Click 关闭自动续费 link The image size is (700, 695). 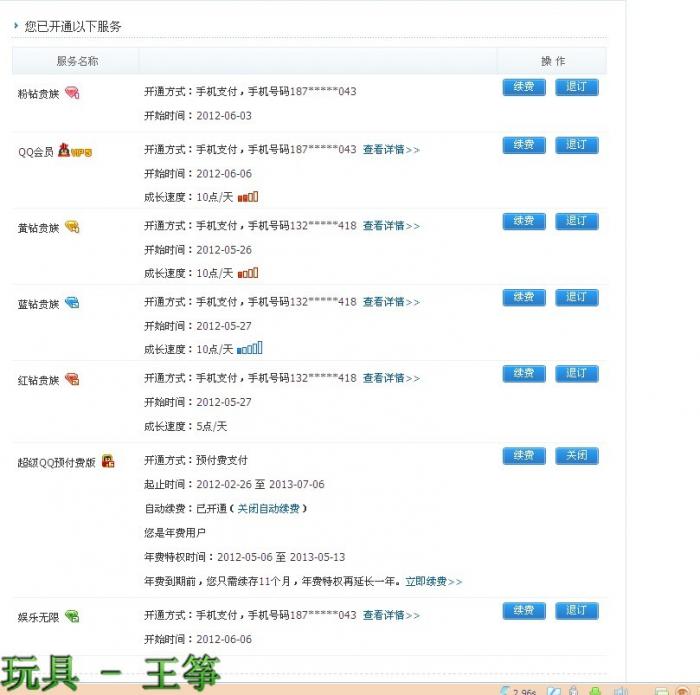pos(268,508)
